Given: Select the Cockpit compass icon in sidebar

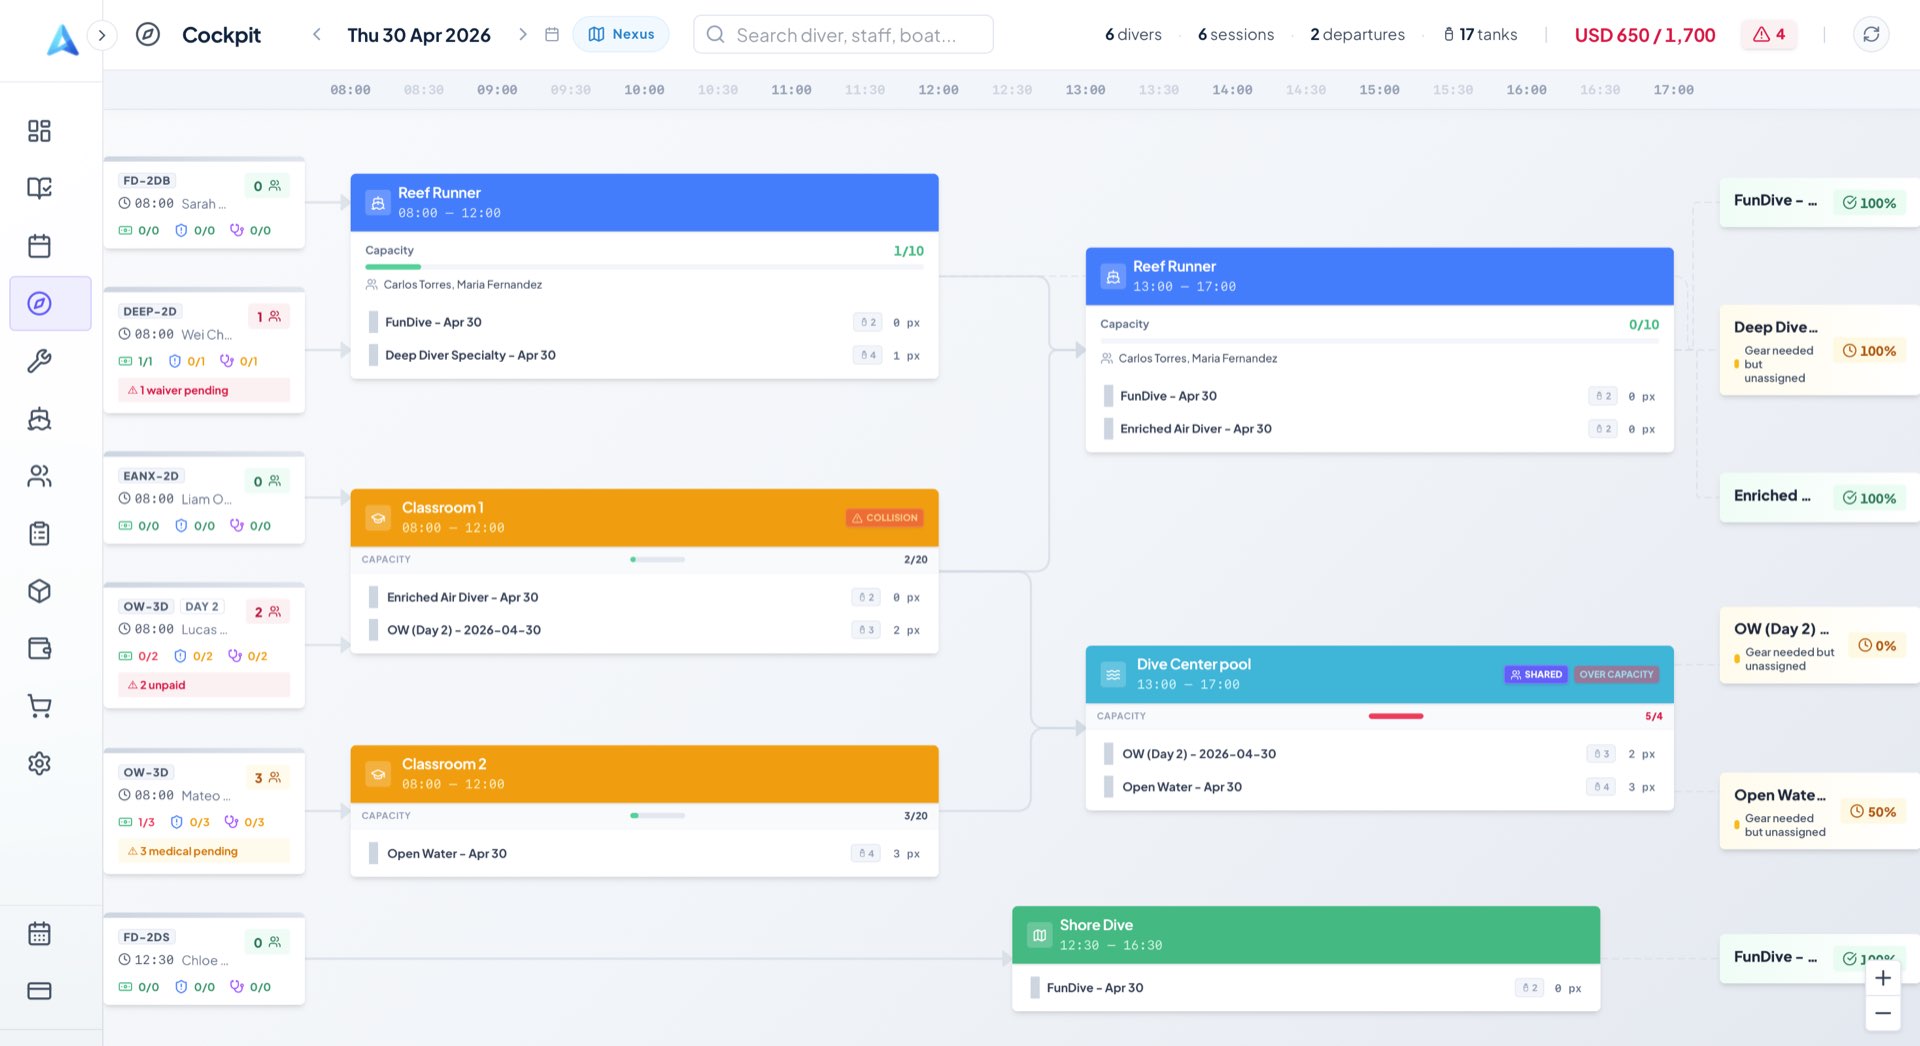Looking at the screenshot, I should click(39, 303).
